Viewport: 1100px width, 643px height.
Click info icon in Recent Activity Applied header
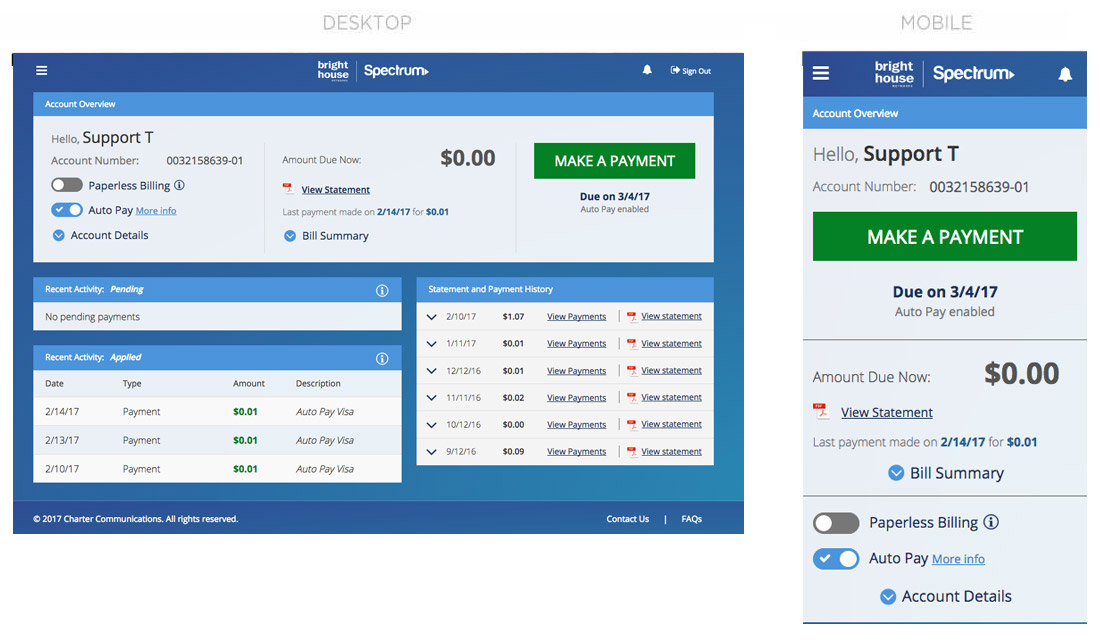[382, 358]
